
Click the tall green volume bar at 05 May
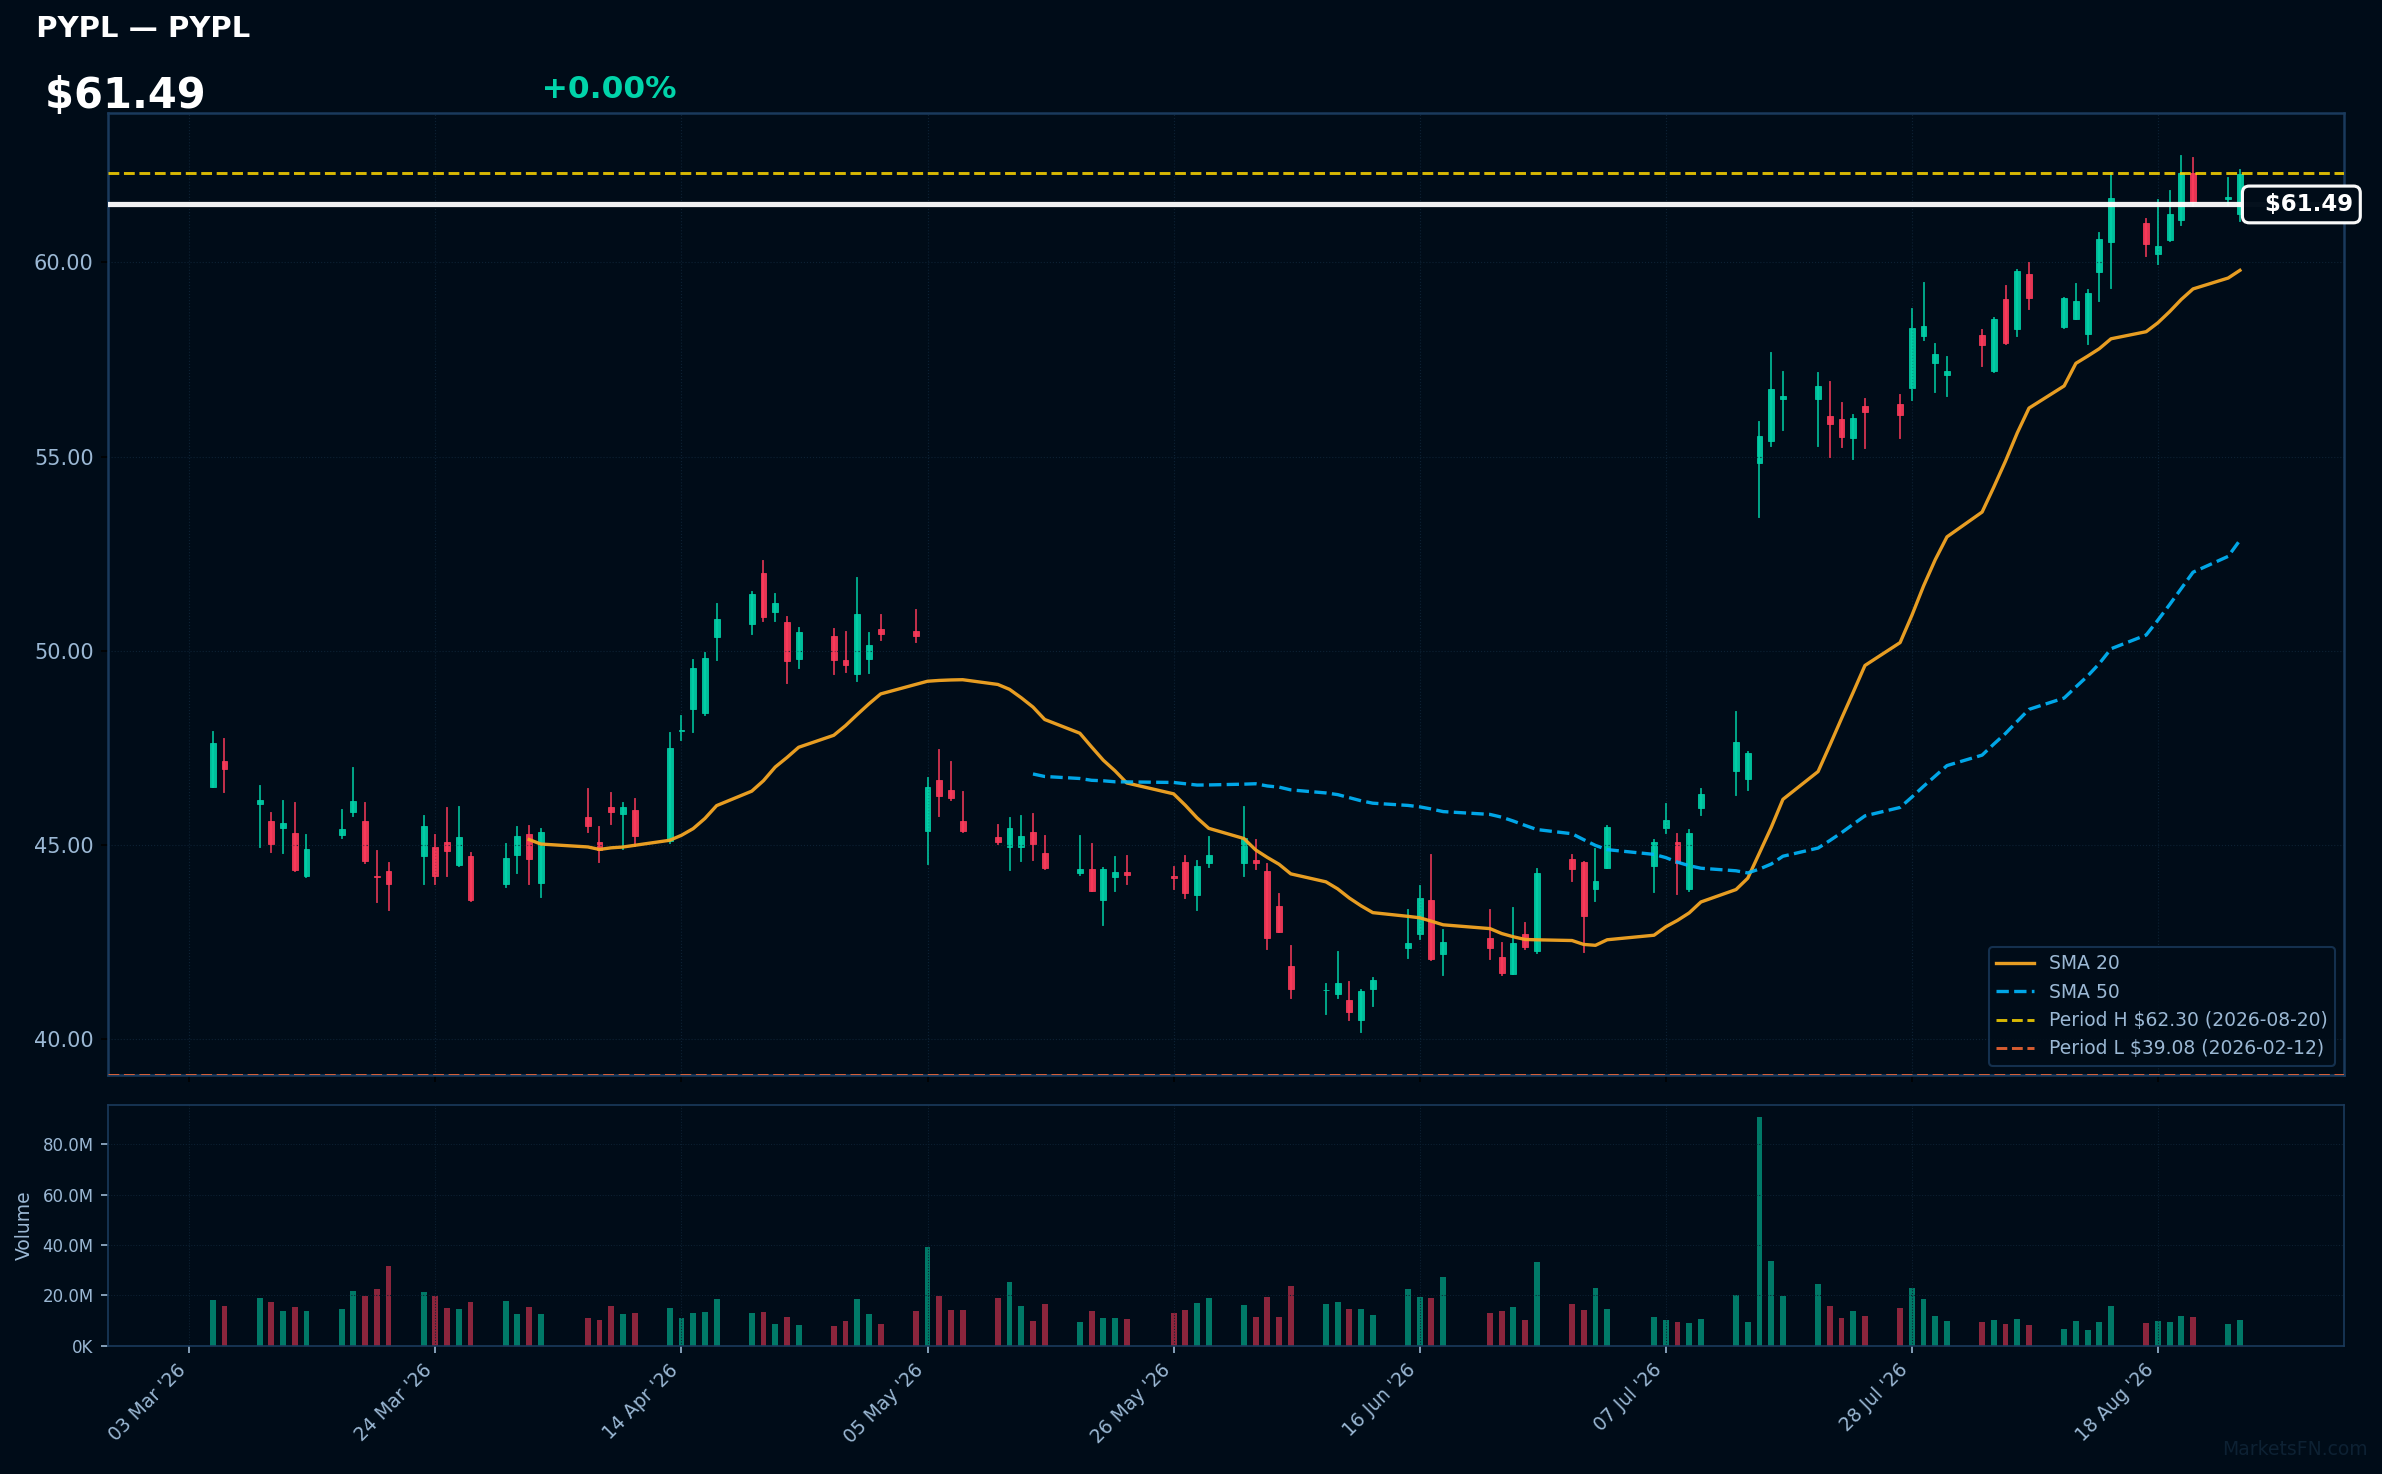(x=927, y=1296)
